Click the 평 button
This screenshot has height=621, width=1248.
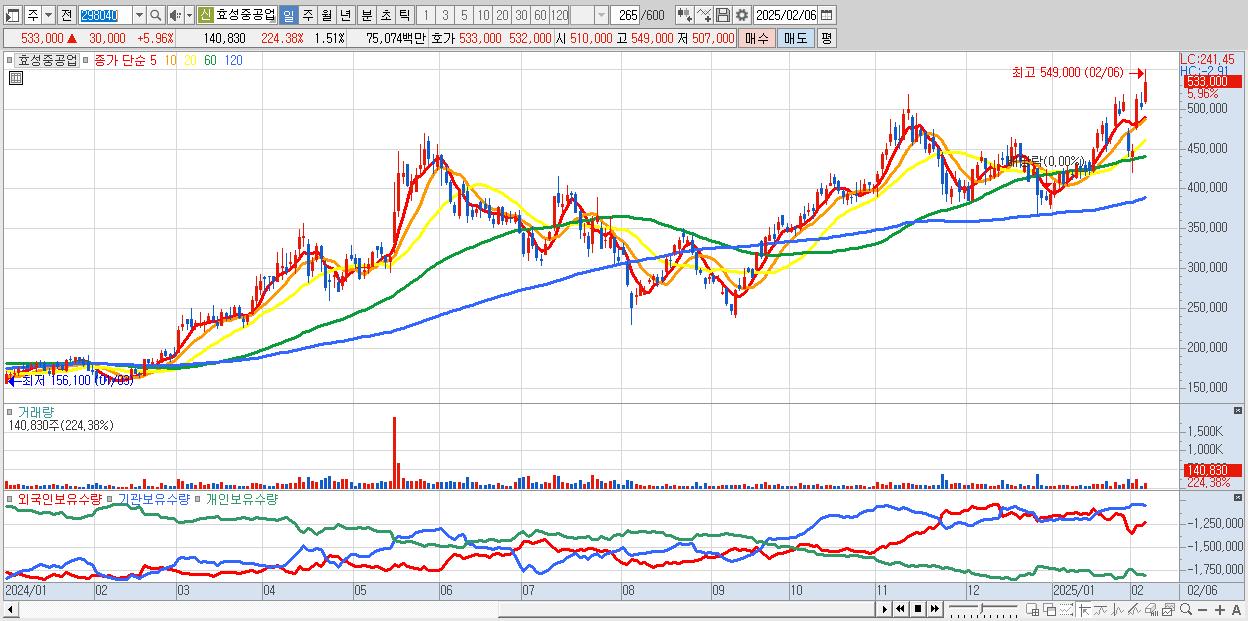pyautogui.click(x=826, y=38)
